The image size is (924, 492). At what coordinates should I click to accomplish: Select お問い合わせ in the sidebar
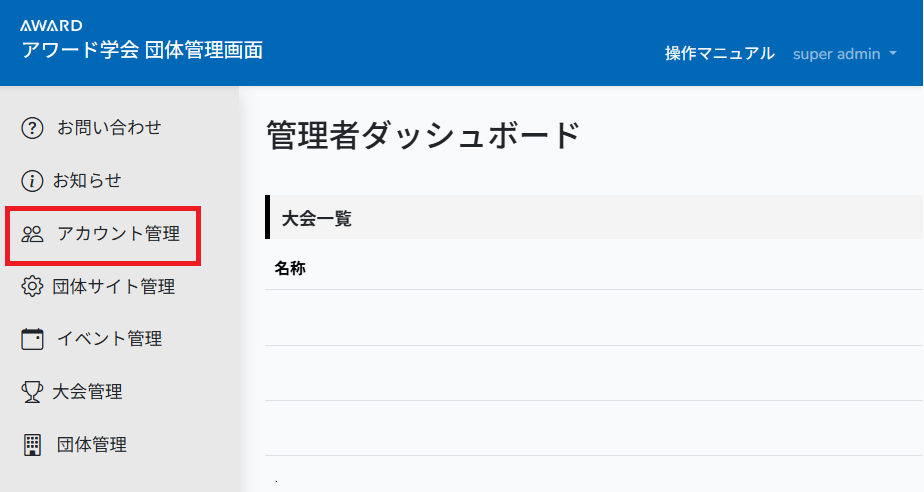pos(109,128)
